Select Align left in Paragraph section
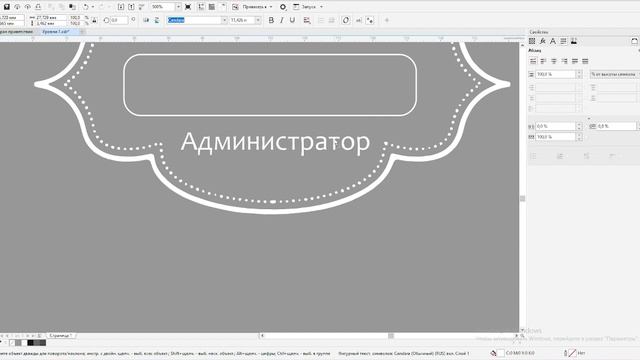The height and width of the screenshot is (360, 640). point(543,61)
